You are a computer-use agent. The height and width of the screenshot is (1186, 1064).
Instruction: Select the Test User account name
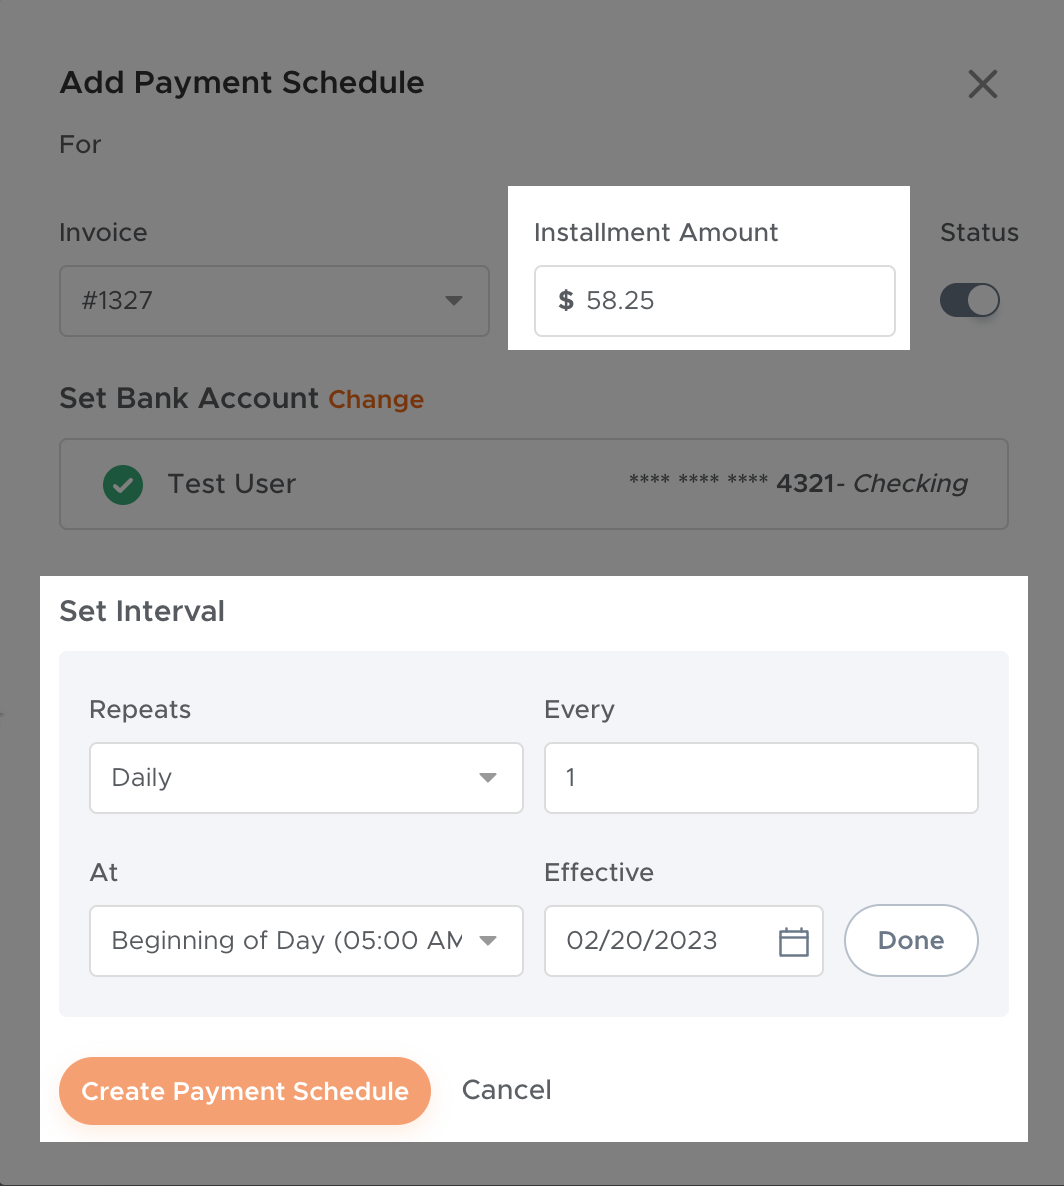[x=232, y=485]
